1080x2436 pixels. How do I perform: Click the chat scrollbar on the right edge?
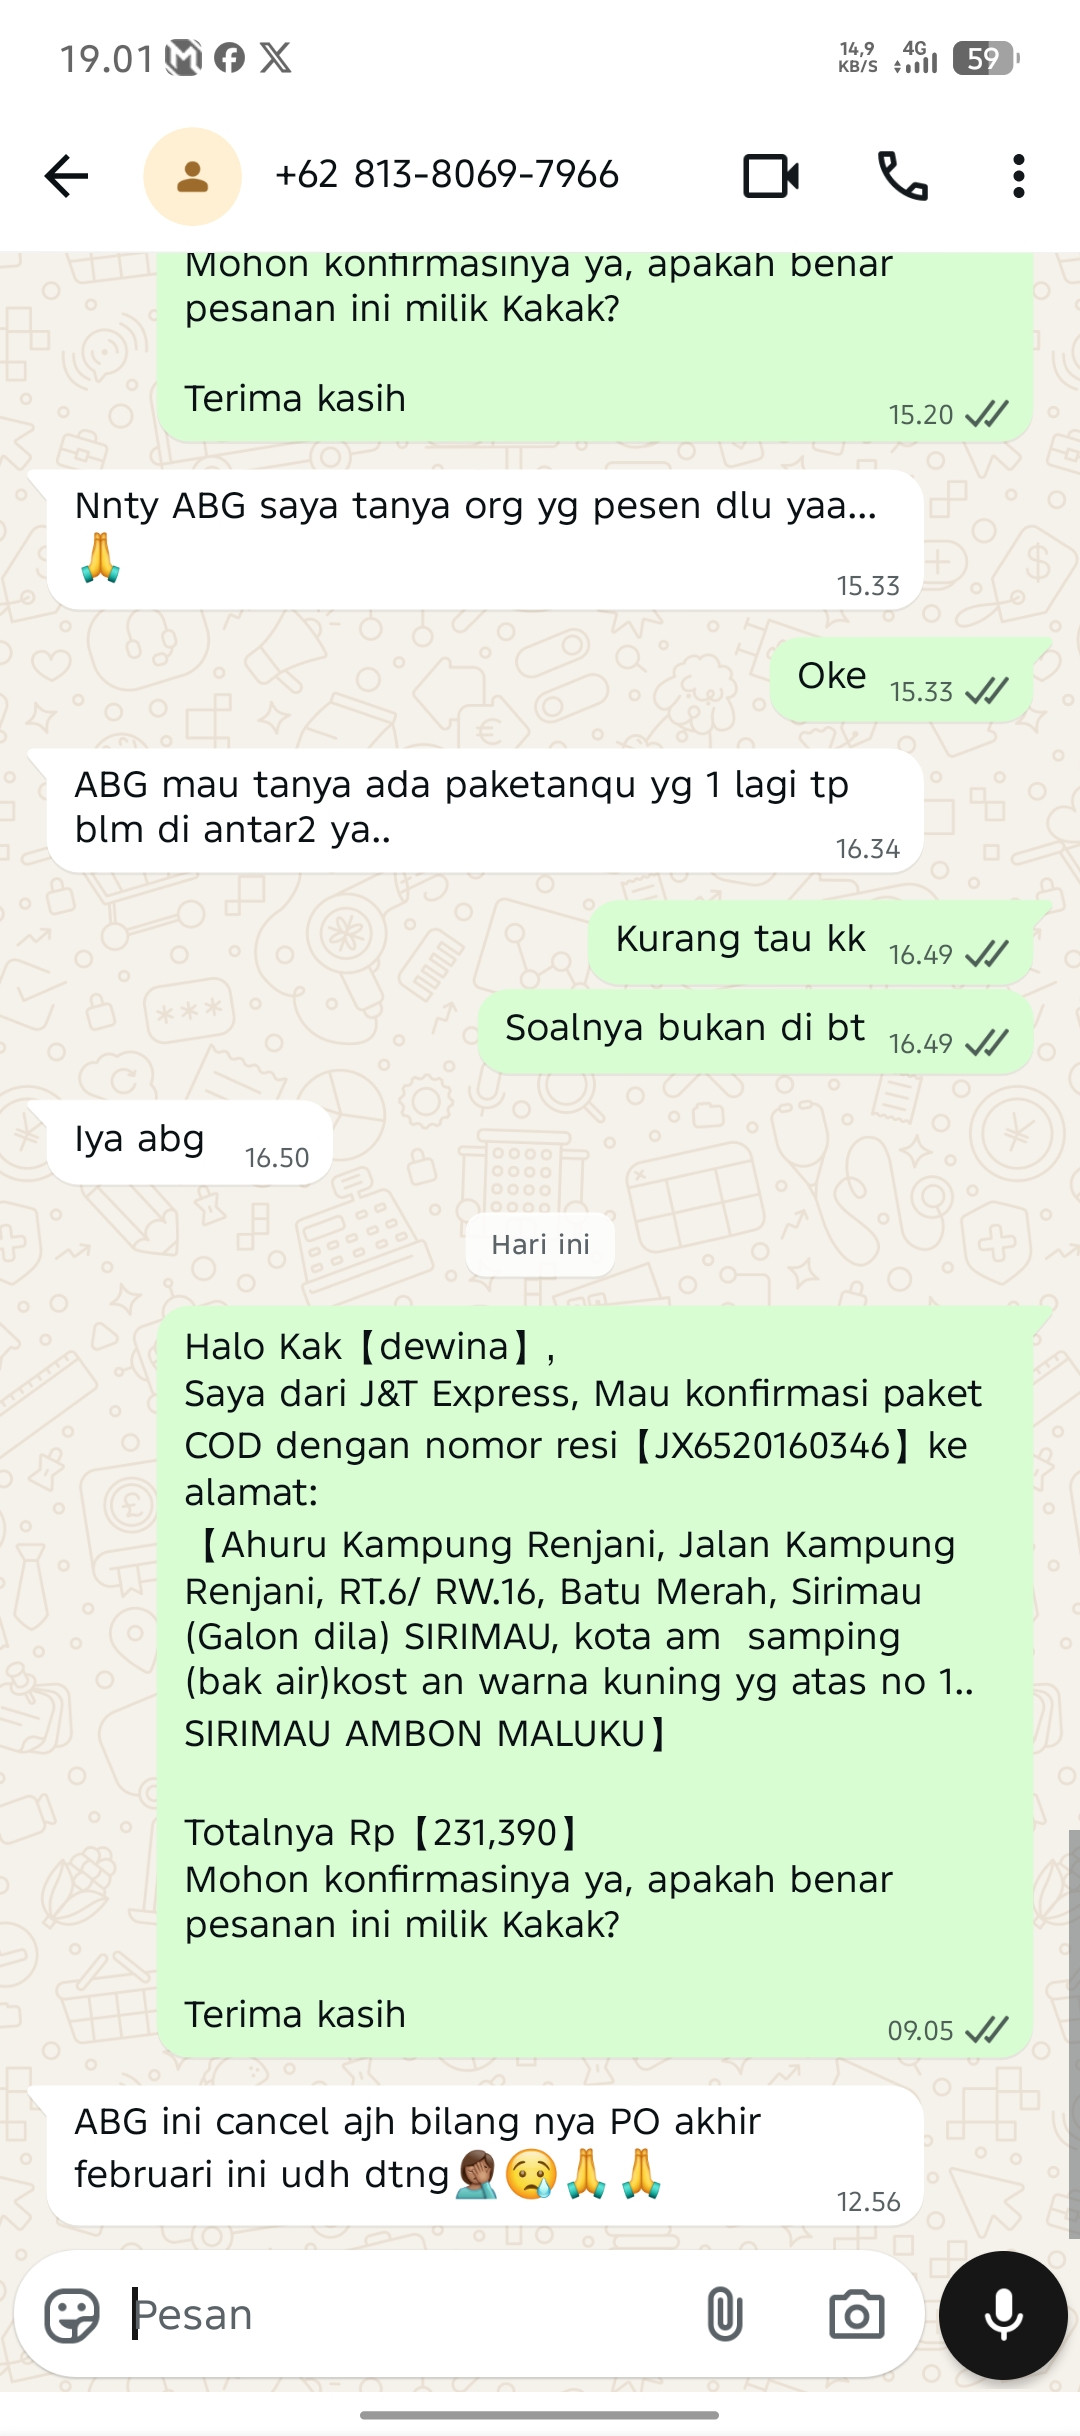click(x=1073, y=2033)
